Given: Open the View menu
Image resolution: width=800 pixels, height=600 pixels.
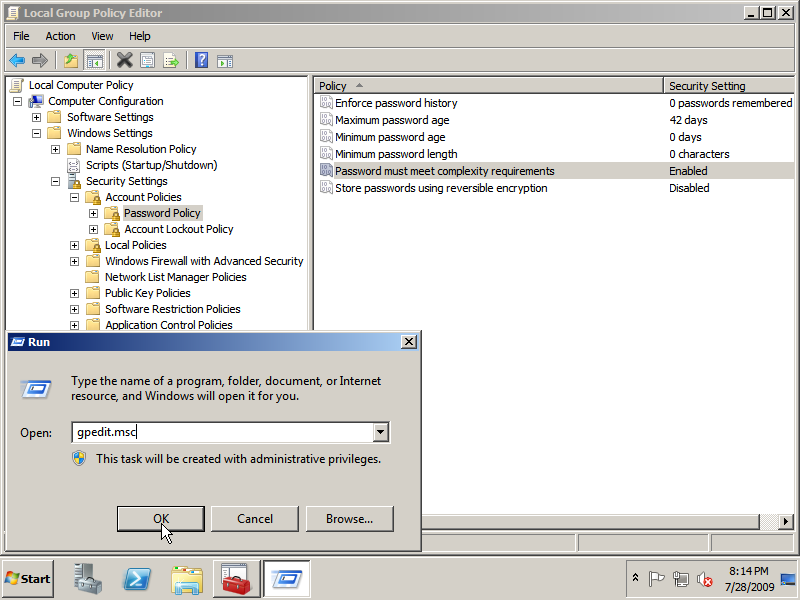Looking at the screenshot, I should pos(102,36).
